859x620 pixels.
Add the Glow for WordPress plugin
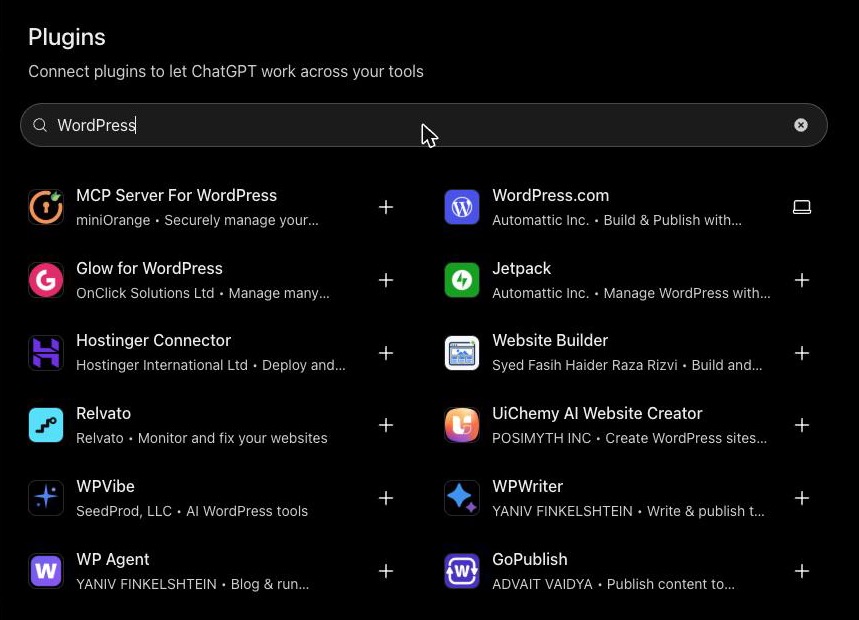(x=386, y=280)
